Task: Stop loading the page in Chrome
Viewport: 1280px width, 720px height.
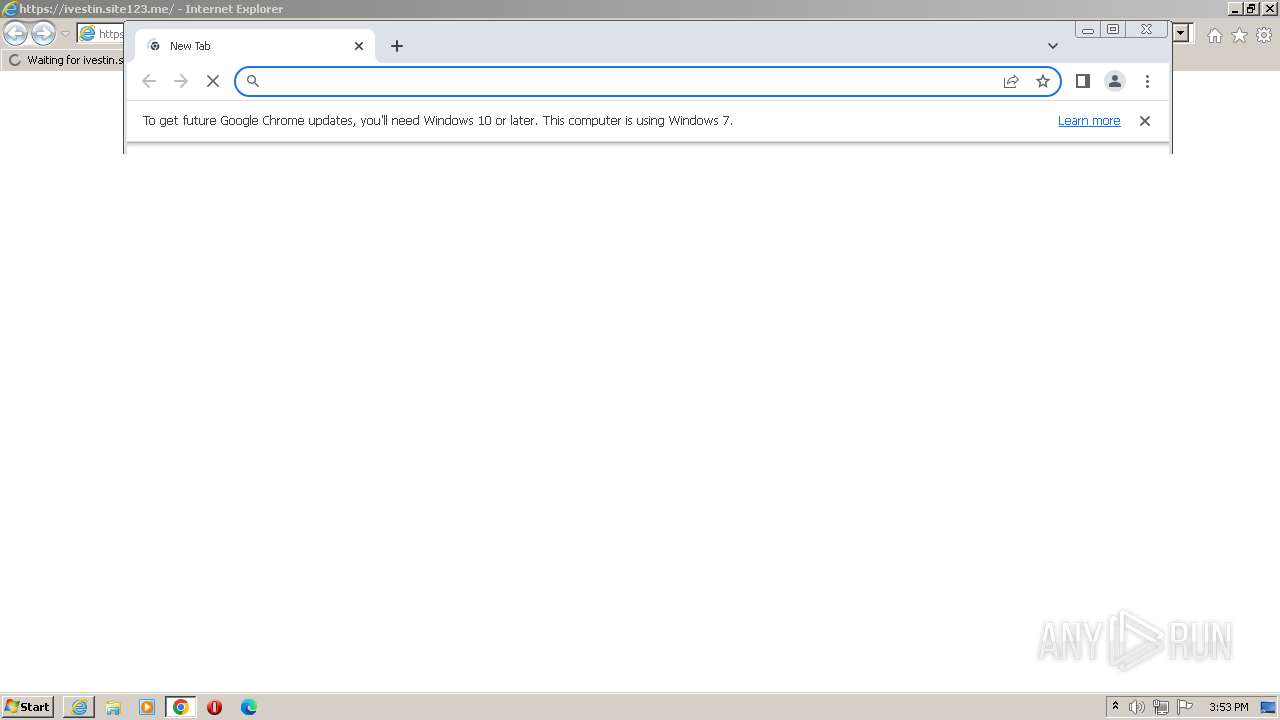Action: 213,81
